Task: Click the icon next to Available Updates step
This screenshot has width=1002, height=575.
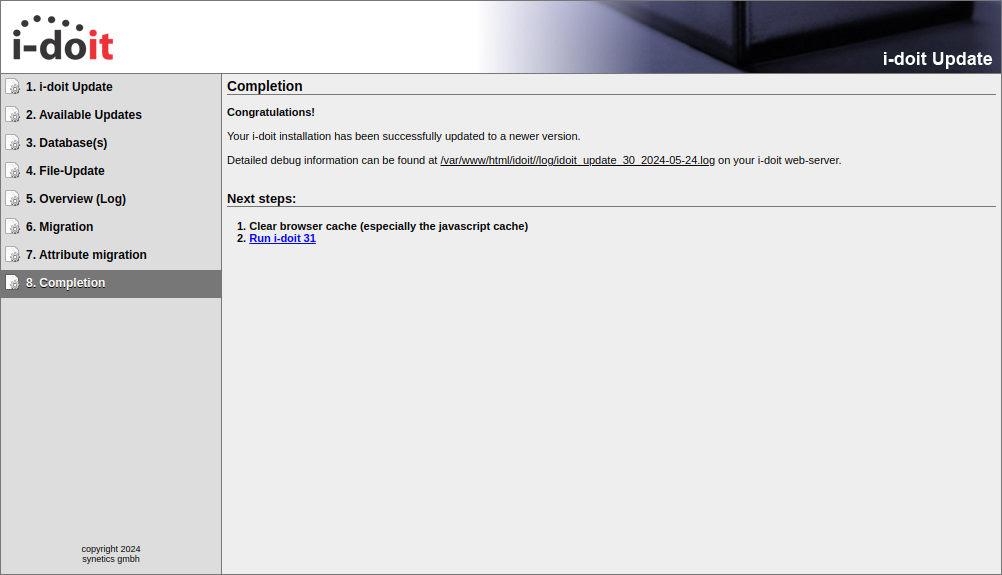Action: [x=13, y=115]
